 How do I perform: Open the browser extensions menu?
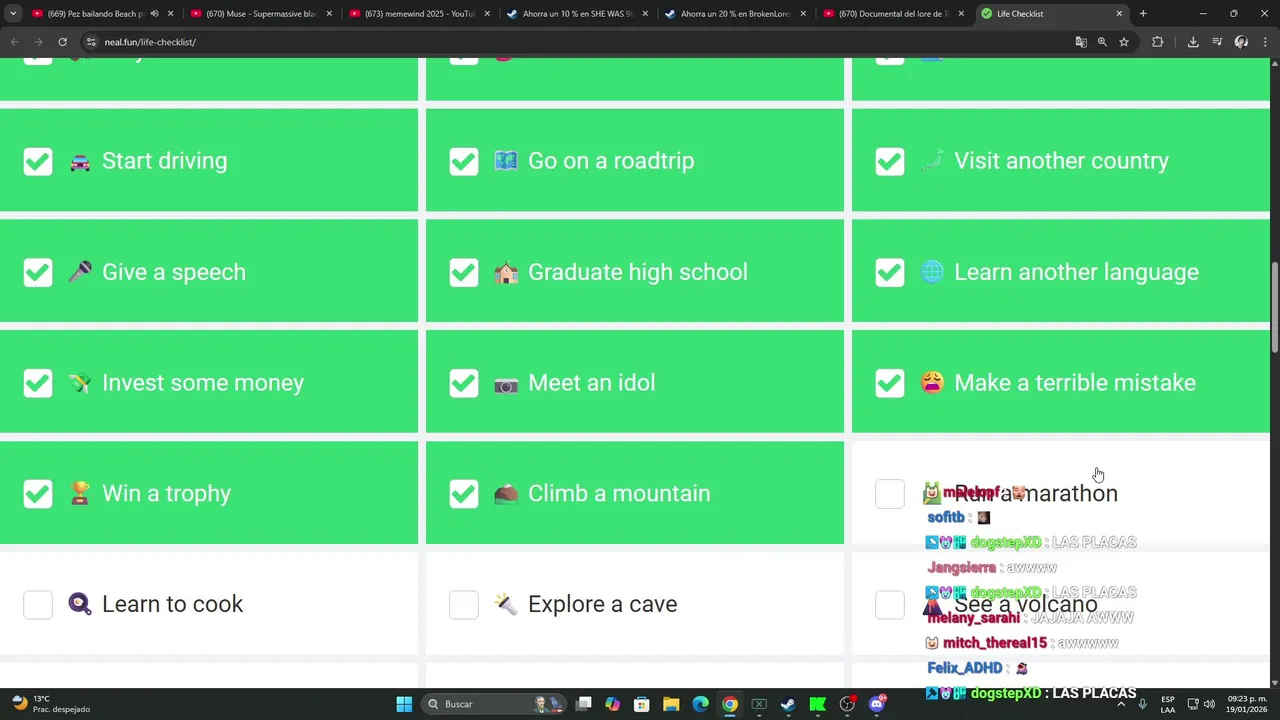pos(1158,42)
